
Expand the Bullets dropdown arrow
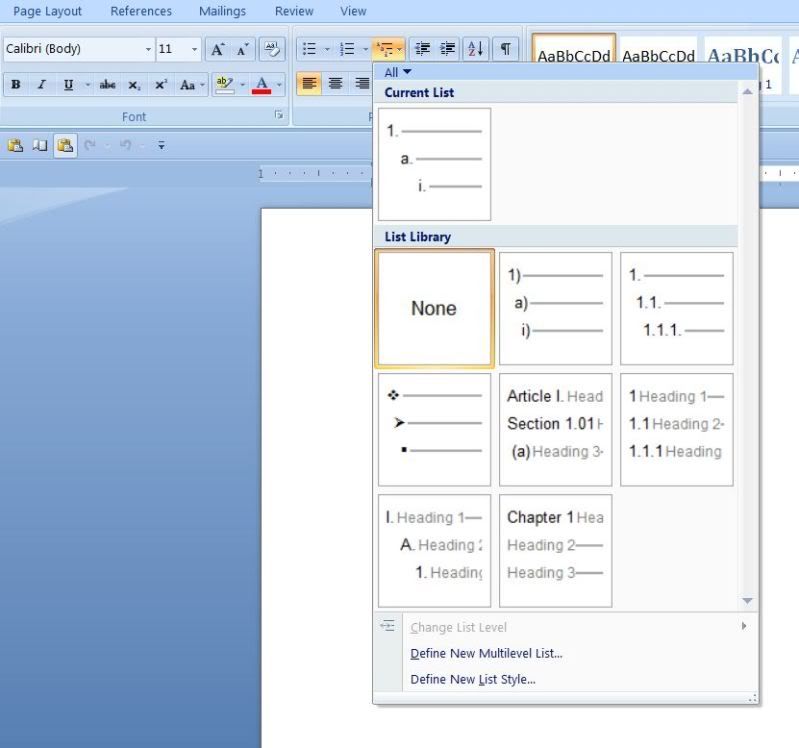click(327, 49)
